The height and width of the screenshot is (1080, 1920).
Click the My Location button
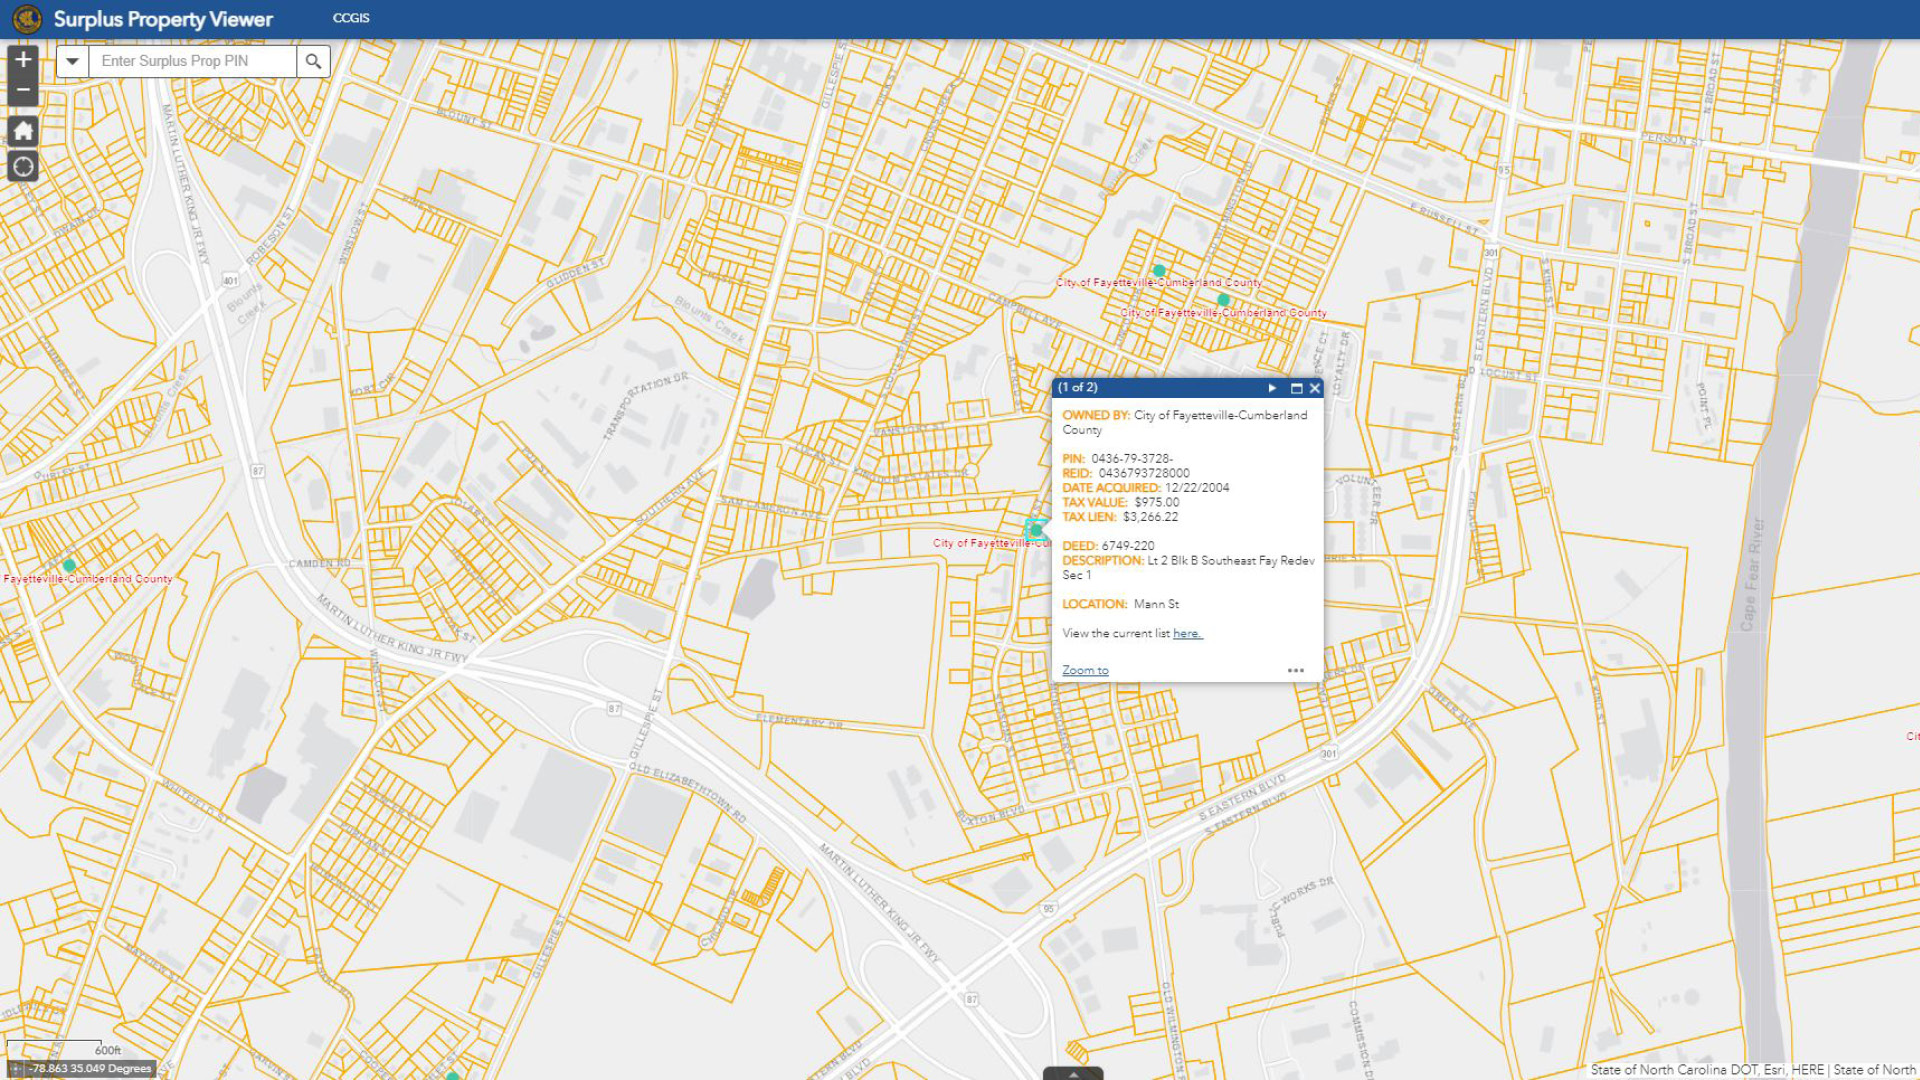pos(23,167)
